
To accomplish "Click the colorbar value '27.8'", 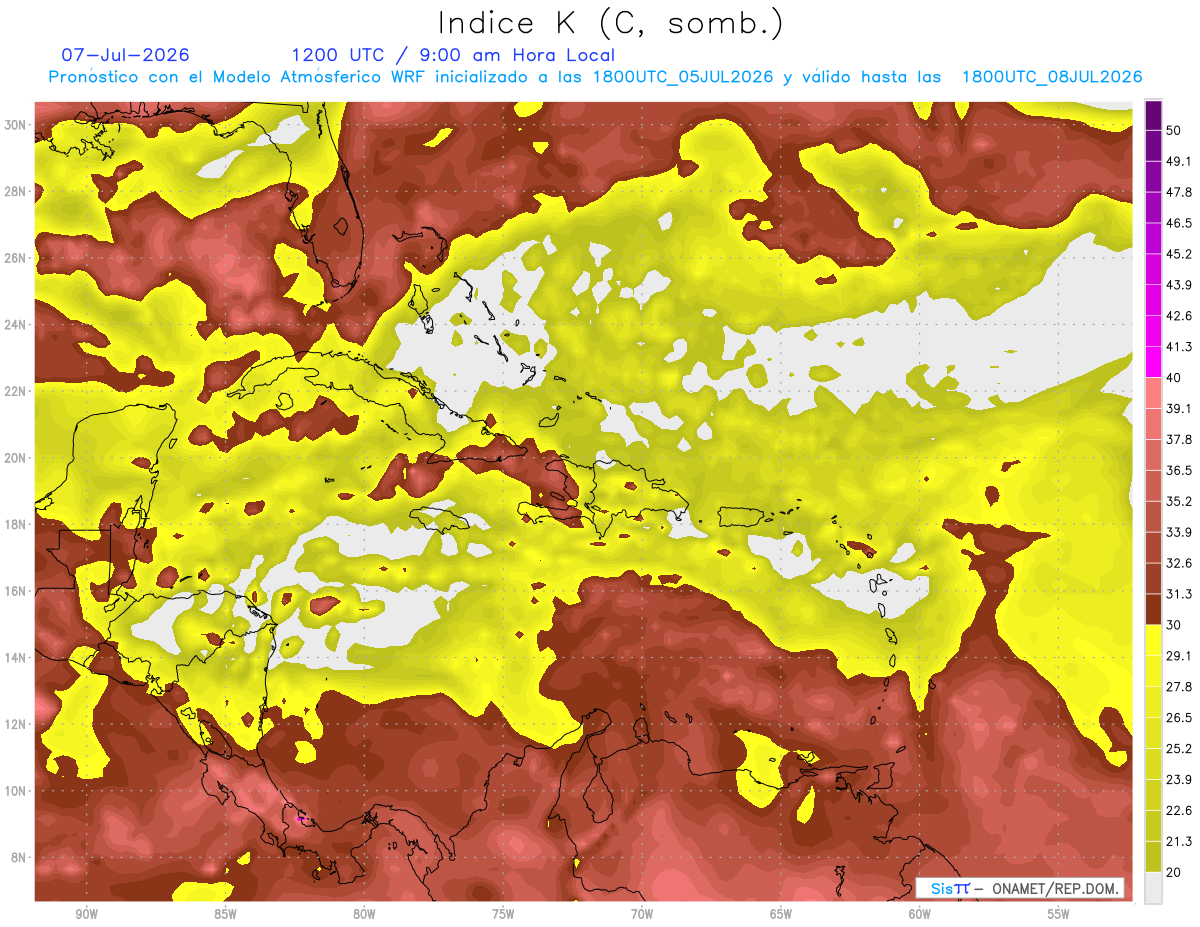I will coord(1179,686).
